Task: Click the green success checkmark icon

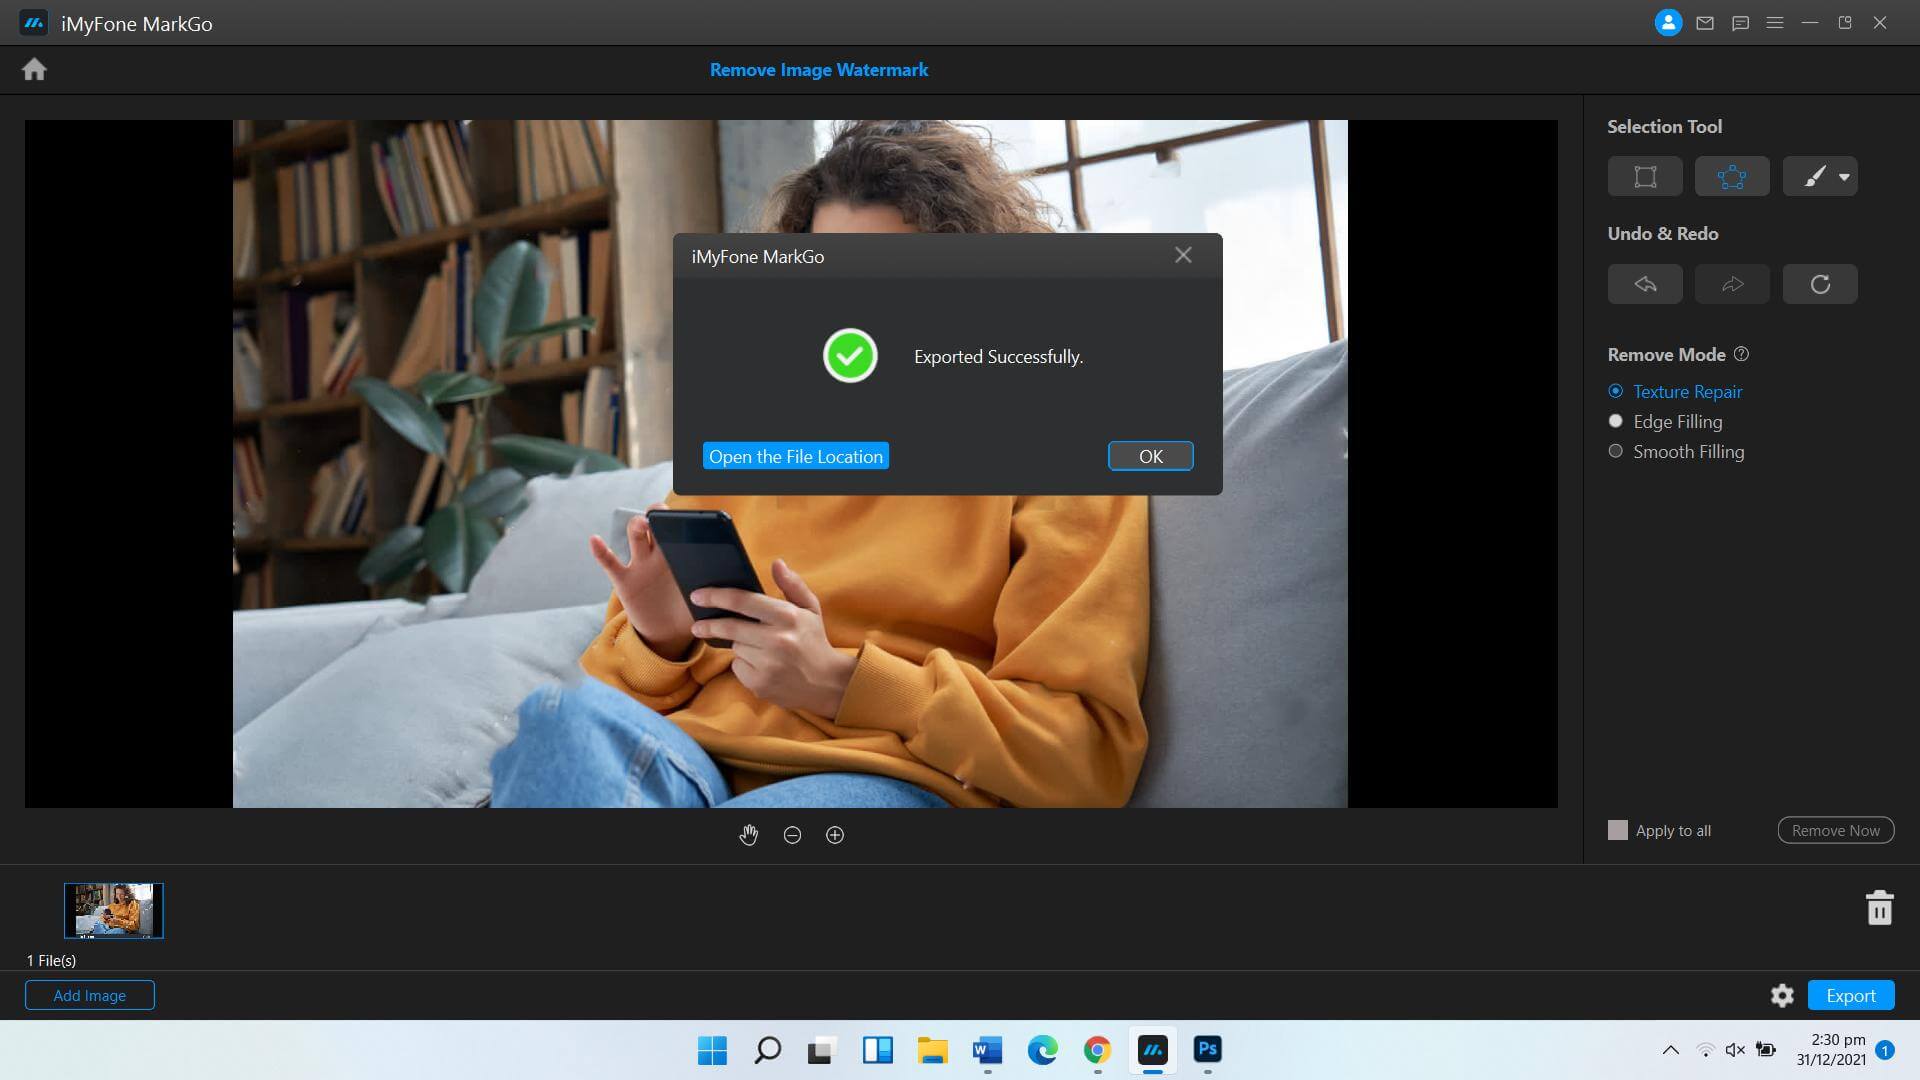Action: pos(850,356)
